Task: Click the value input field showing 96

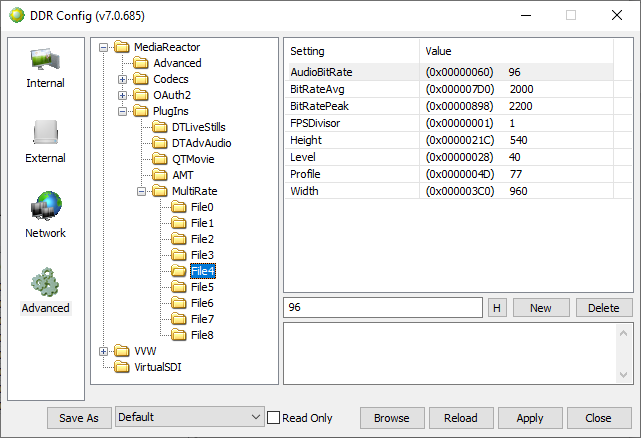Action: point(383,307)
